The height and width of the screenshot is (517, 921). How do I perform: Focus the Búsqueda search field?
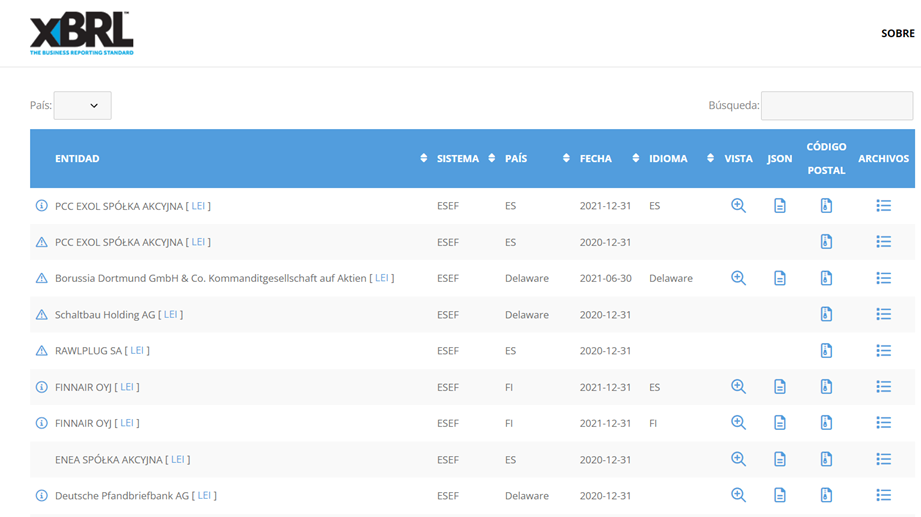click(x=836, y=105)
